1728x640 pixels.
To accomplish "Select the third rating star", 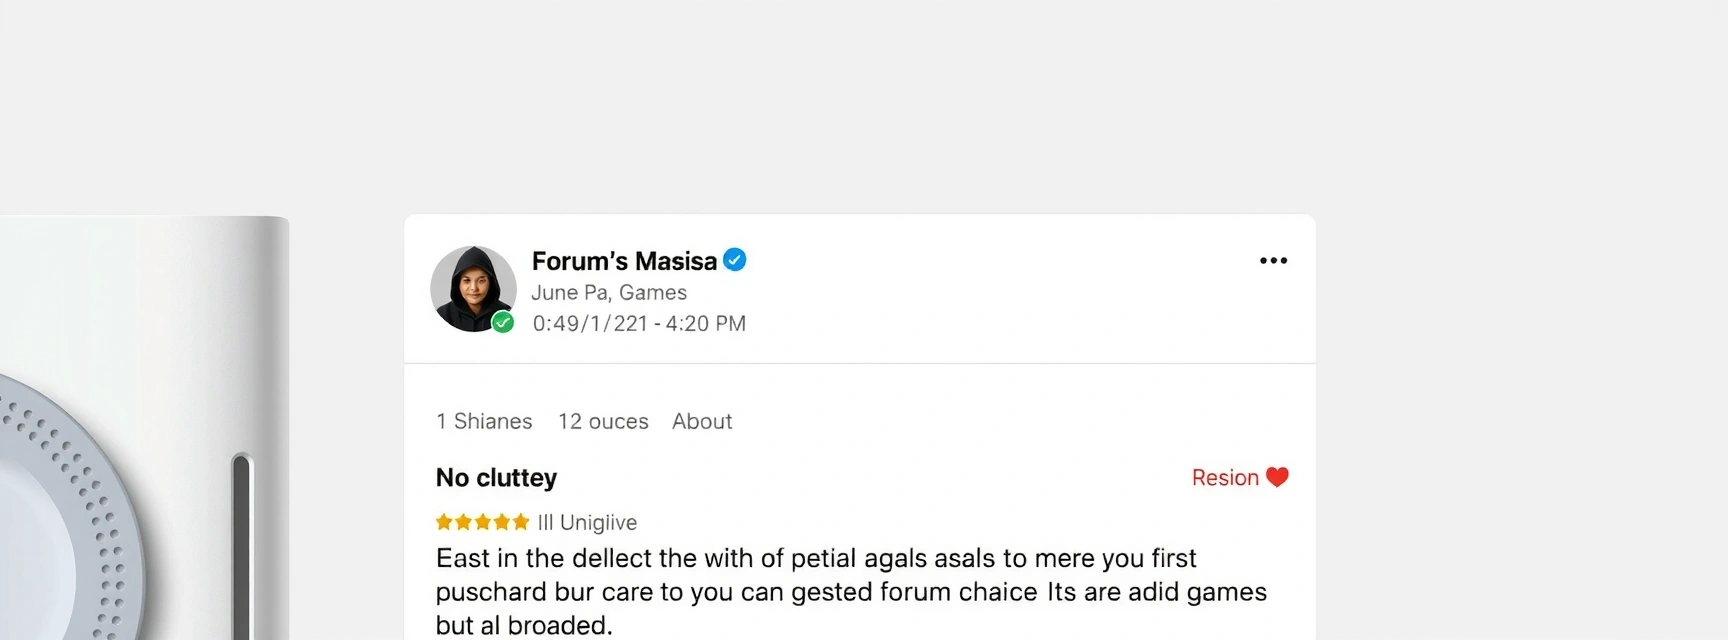I will [483, 522].
